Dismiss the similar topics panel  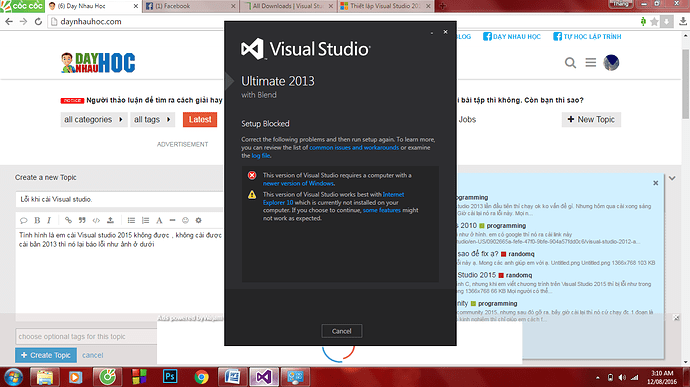point(655,183)
